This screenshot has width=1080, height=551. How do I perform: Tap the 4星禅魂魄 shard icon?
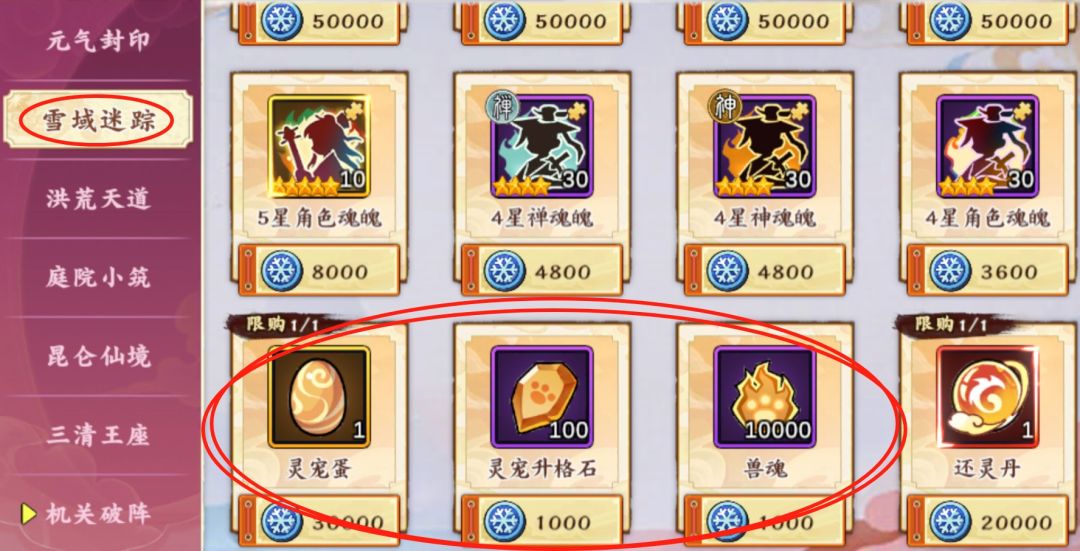pos(541,146)
